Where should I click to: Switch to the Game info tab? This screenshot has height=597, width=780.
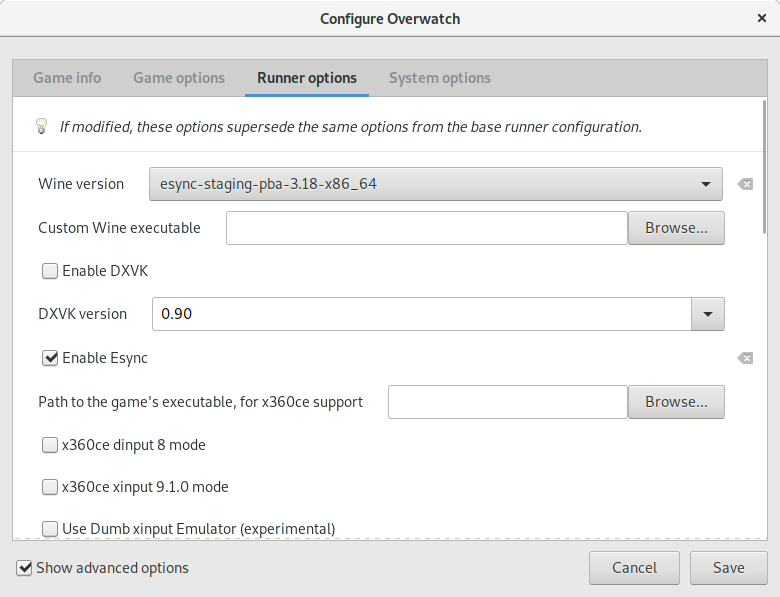pyautogui.click(x=67, y=78)
